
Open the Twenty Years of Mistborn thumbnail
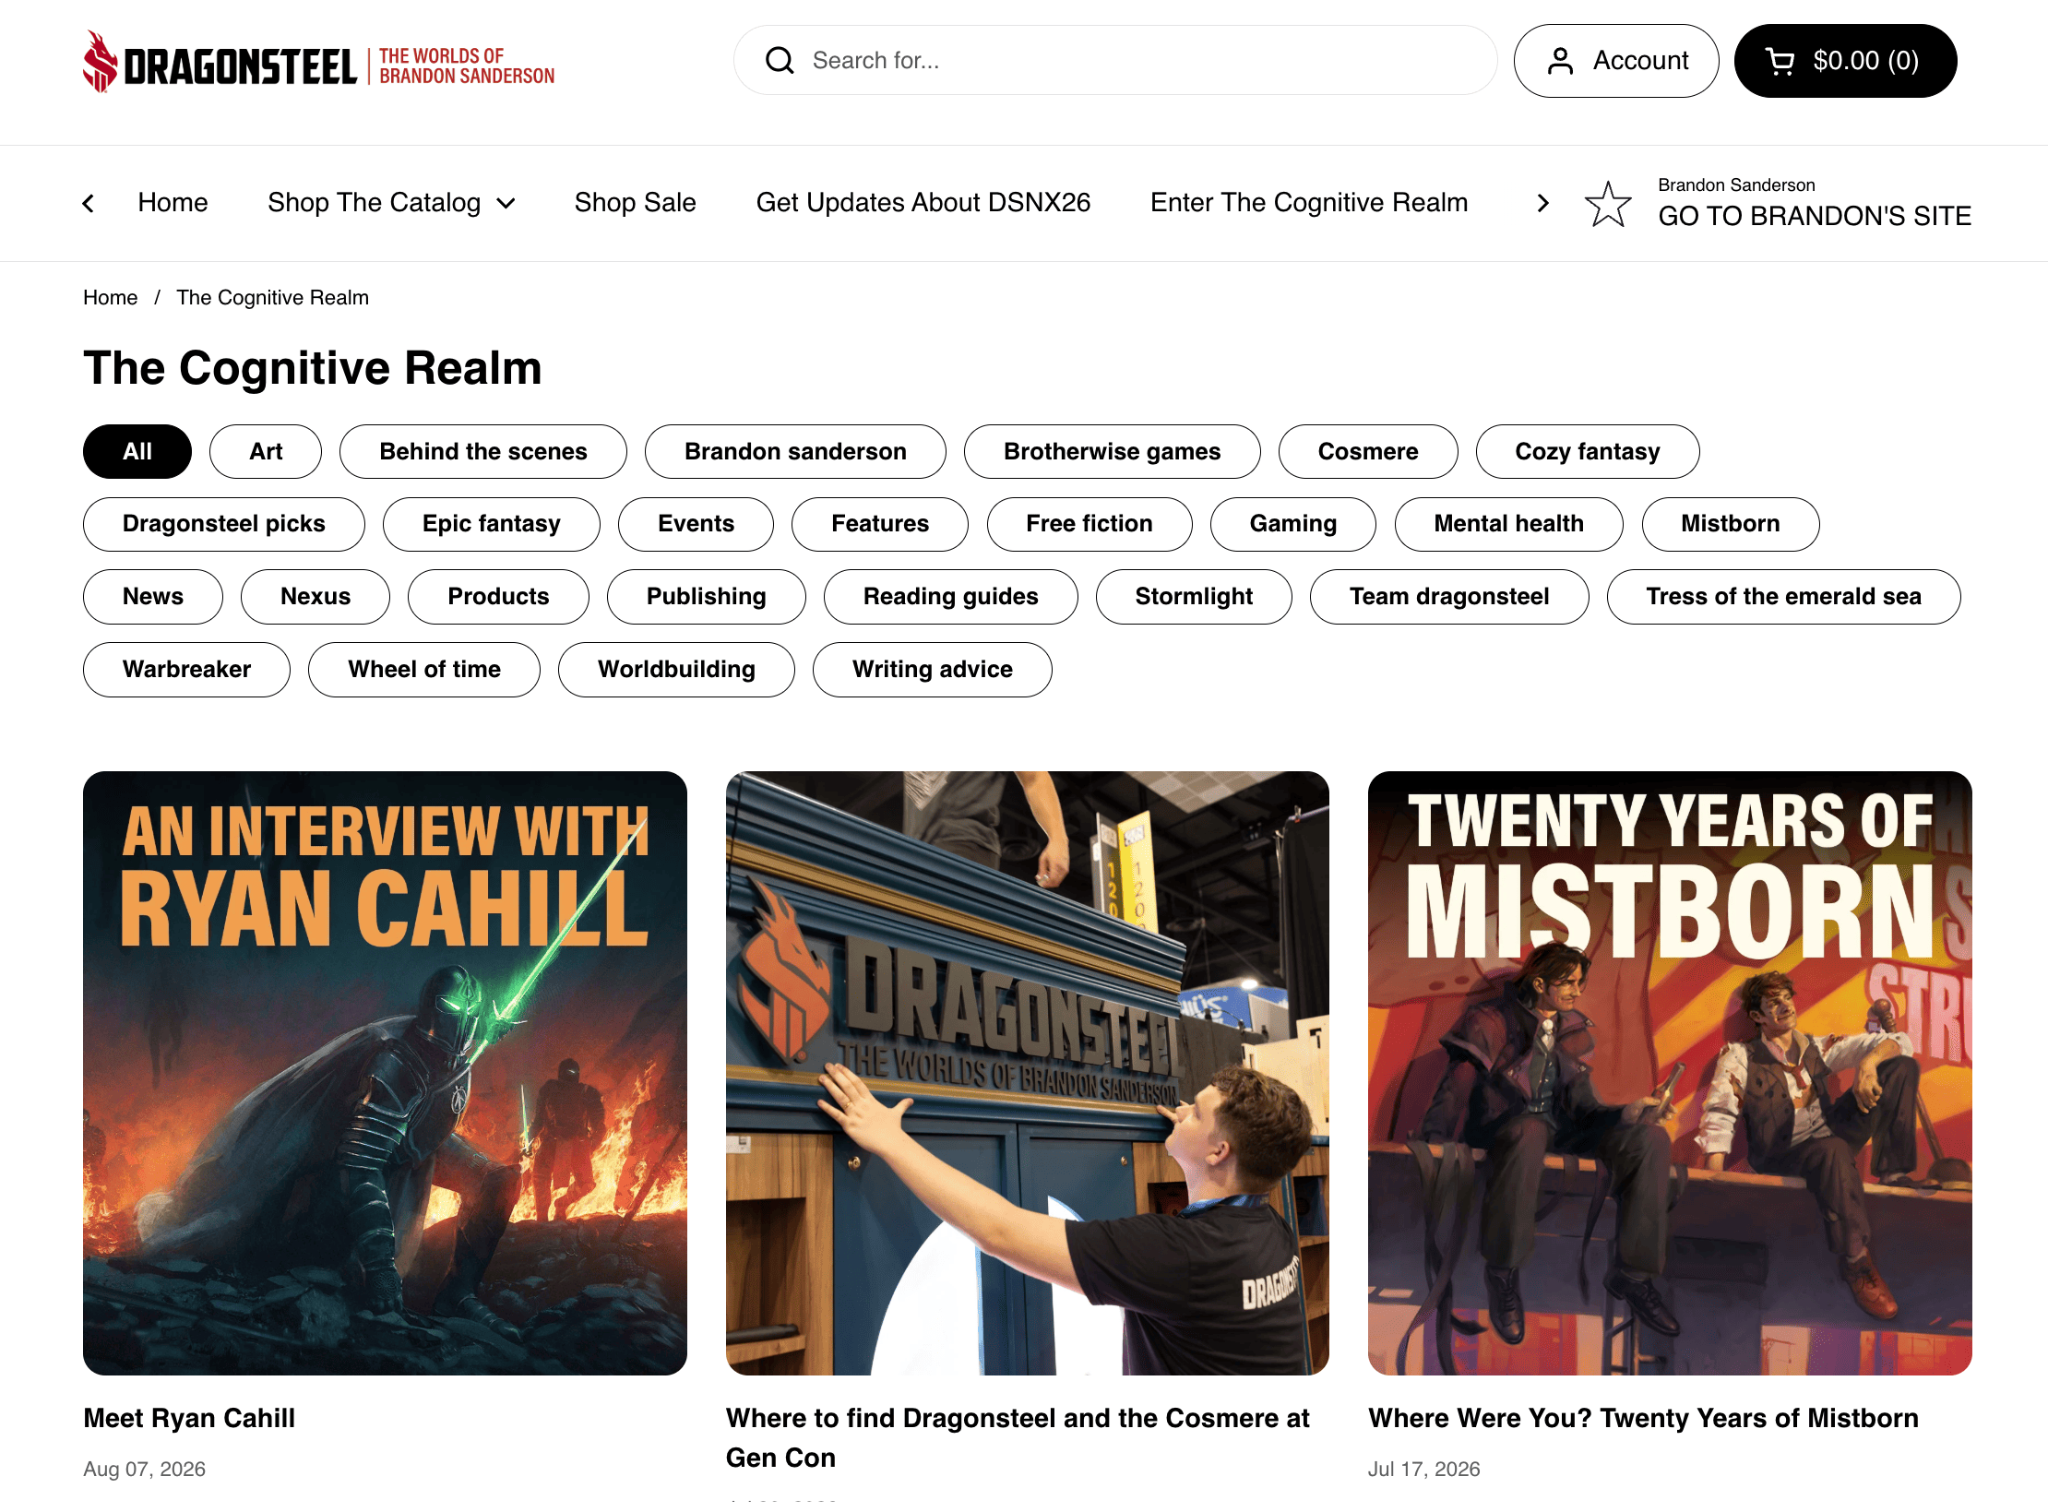tap(1670, 1073)
